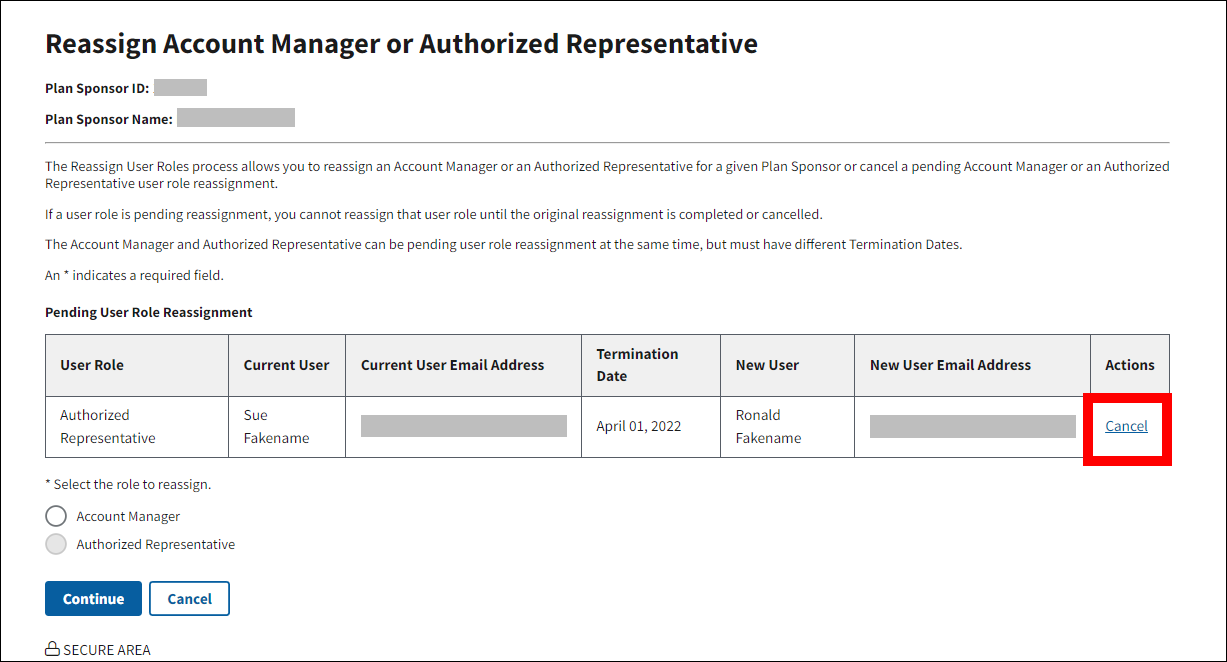Click the April 01, 2022 termination date cell
Screen dimensions: 1227x662
point(638,427)
